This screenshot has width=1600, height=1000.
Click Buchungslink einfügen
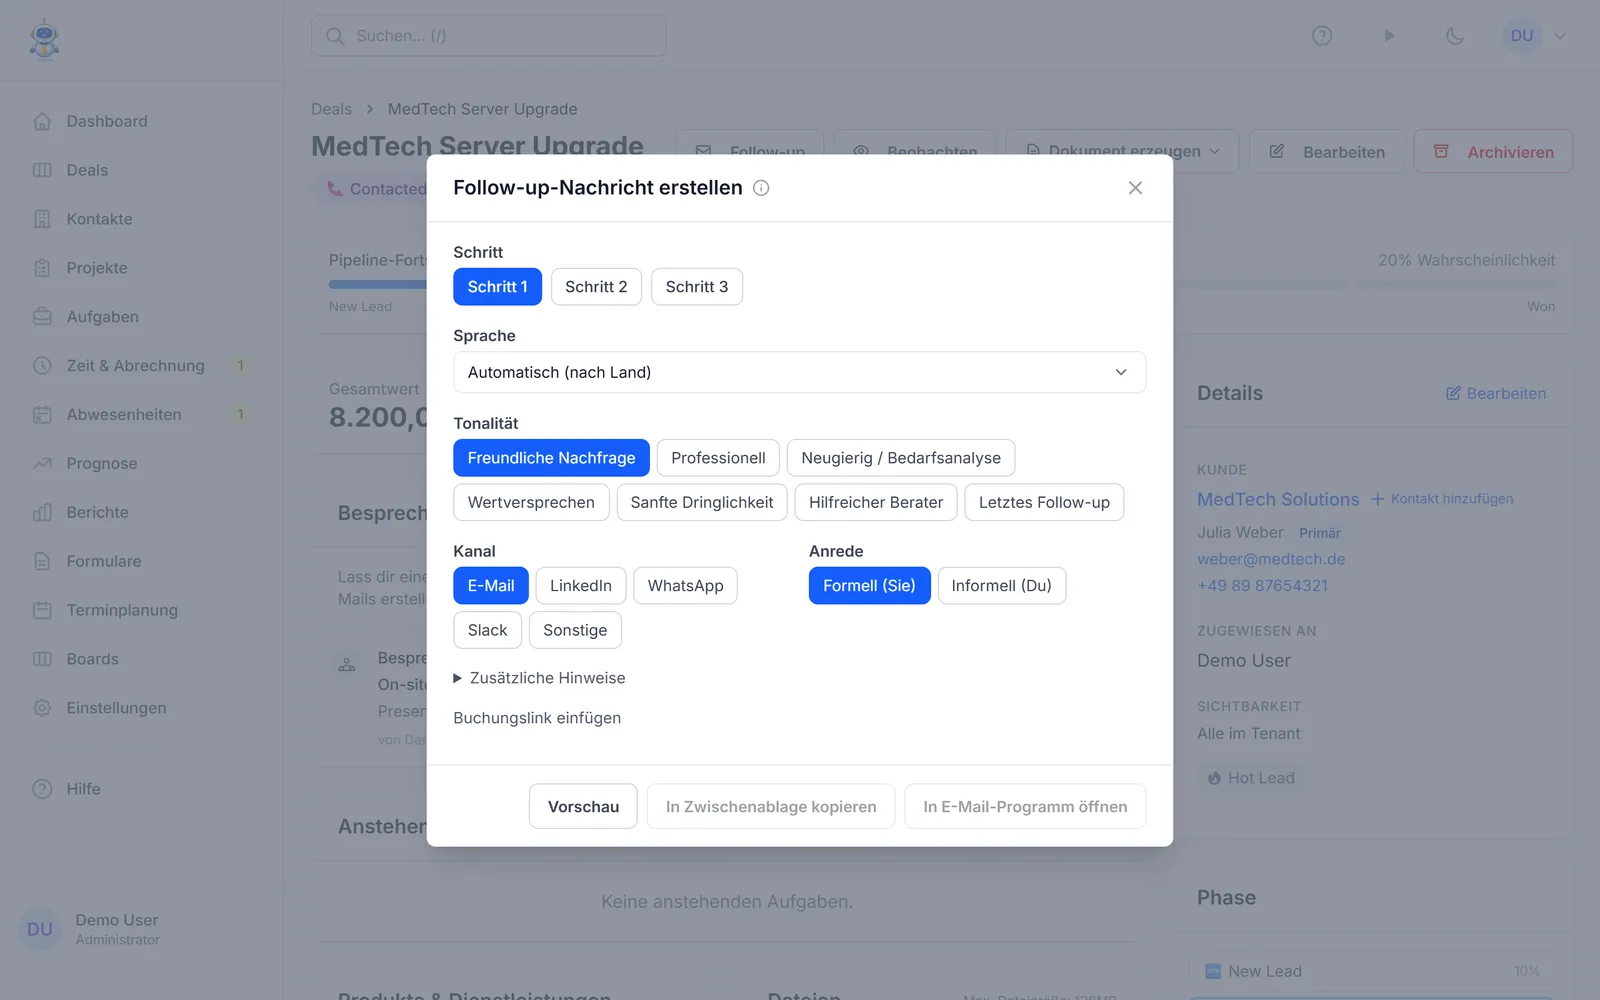[537, 718]
